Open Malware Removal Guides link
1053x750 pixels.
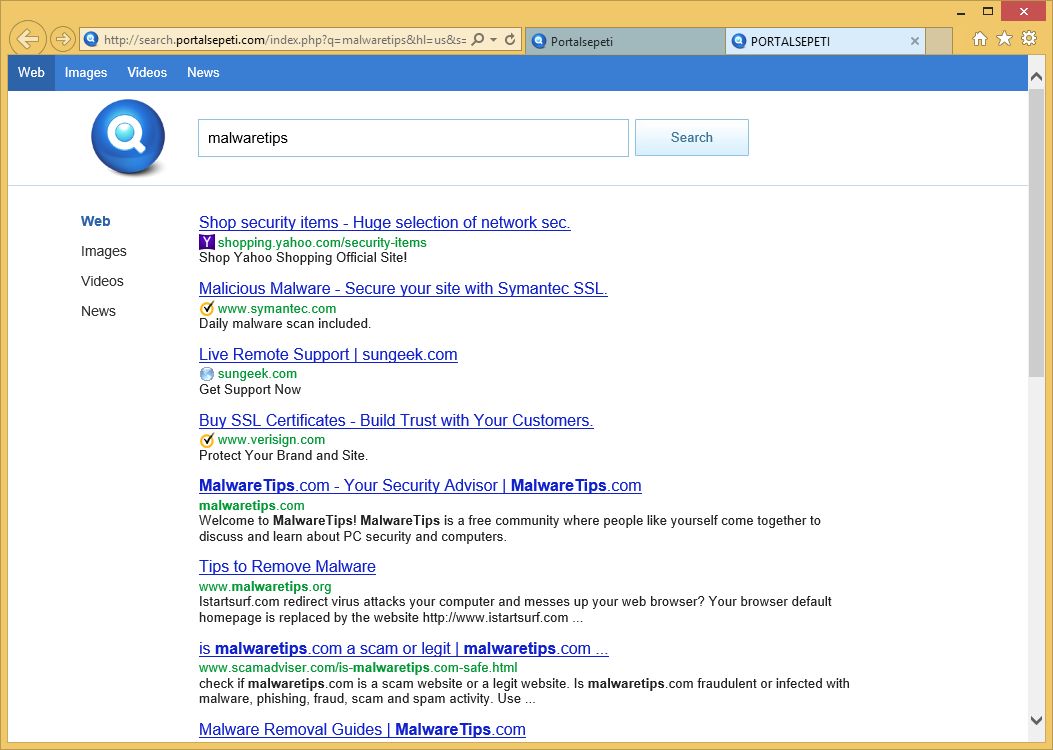(362, 730)
